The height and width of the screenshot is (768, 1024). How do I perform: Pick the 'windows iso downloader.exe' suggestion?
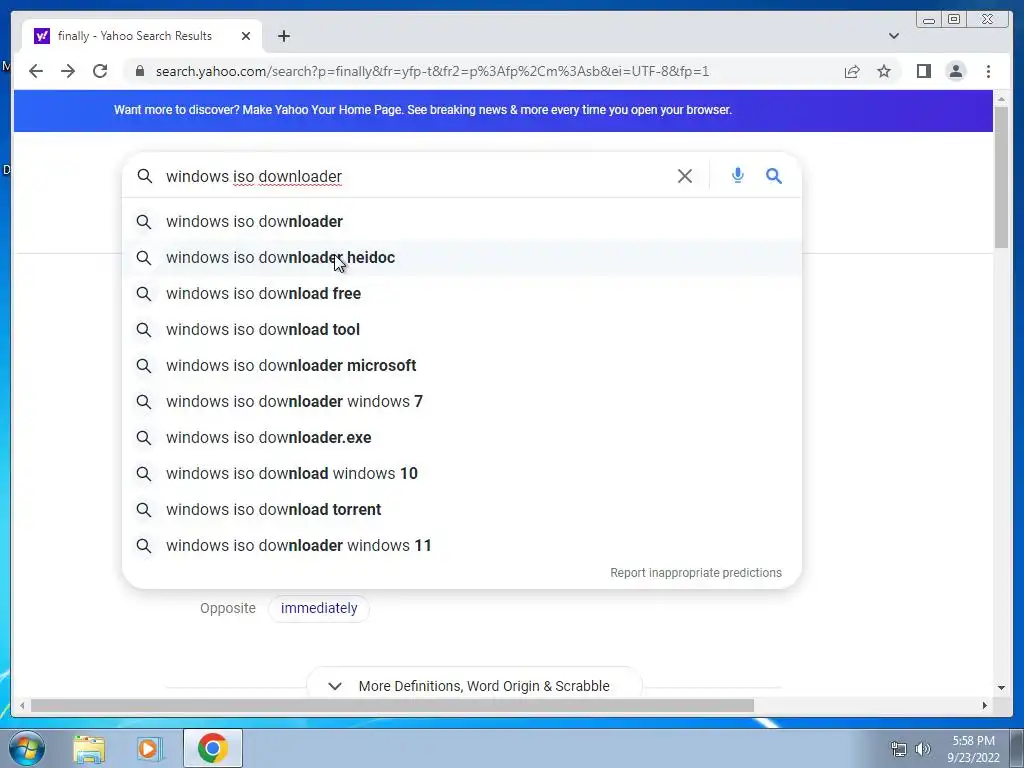pyautogui.click(x=462, y=438)
